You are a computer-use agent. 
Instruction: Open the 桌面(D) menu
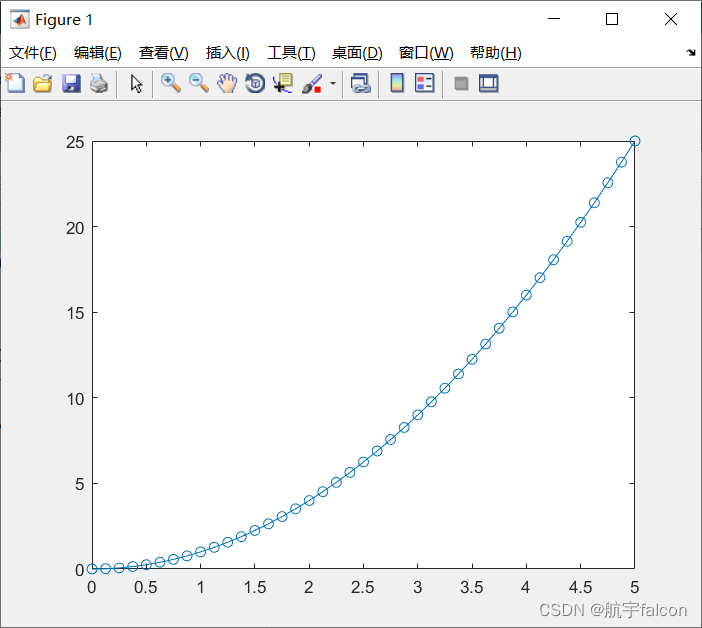tap(357, 53)
